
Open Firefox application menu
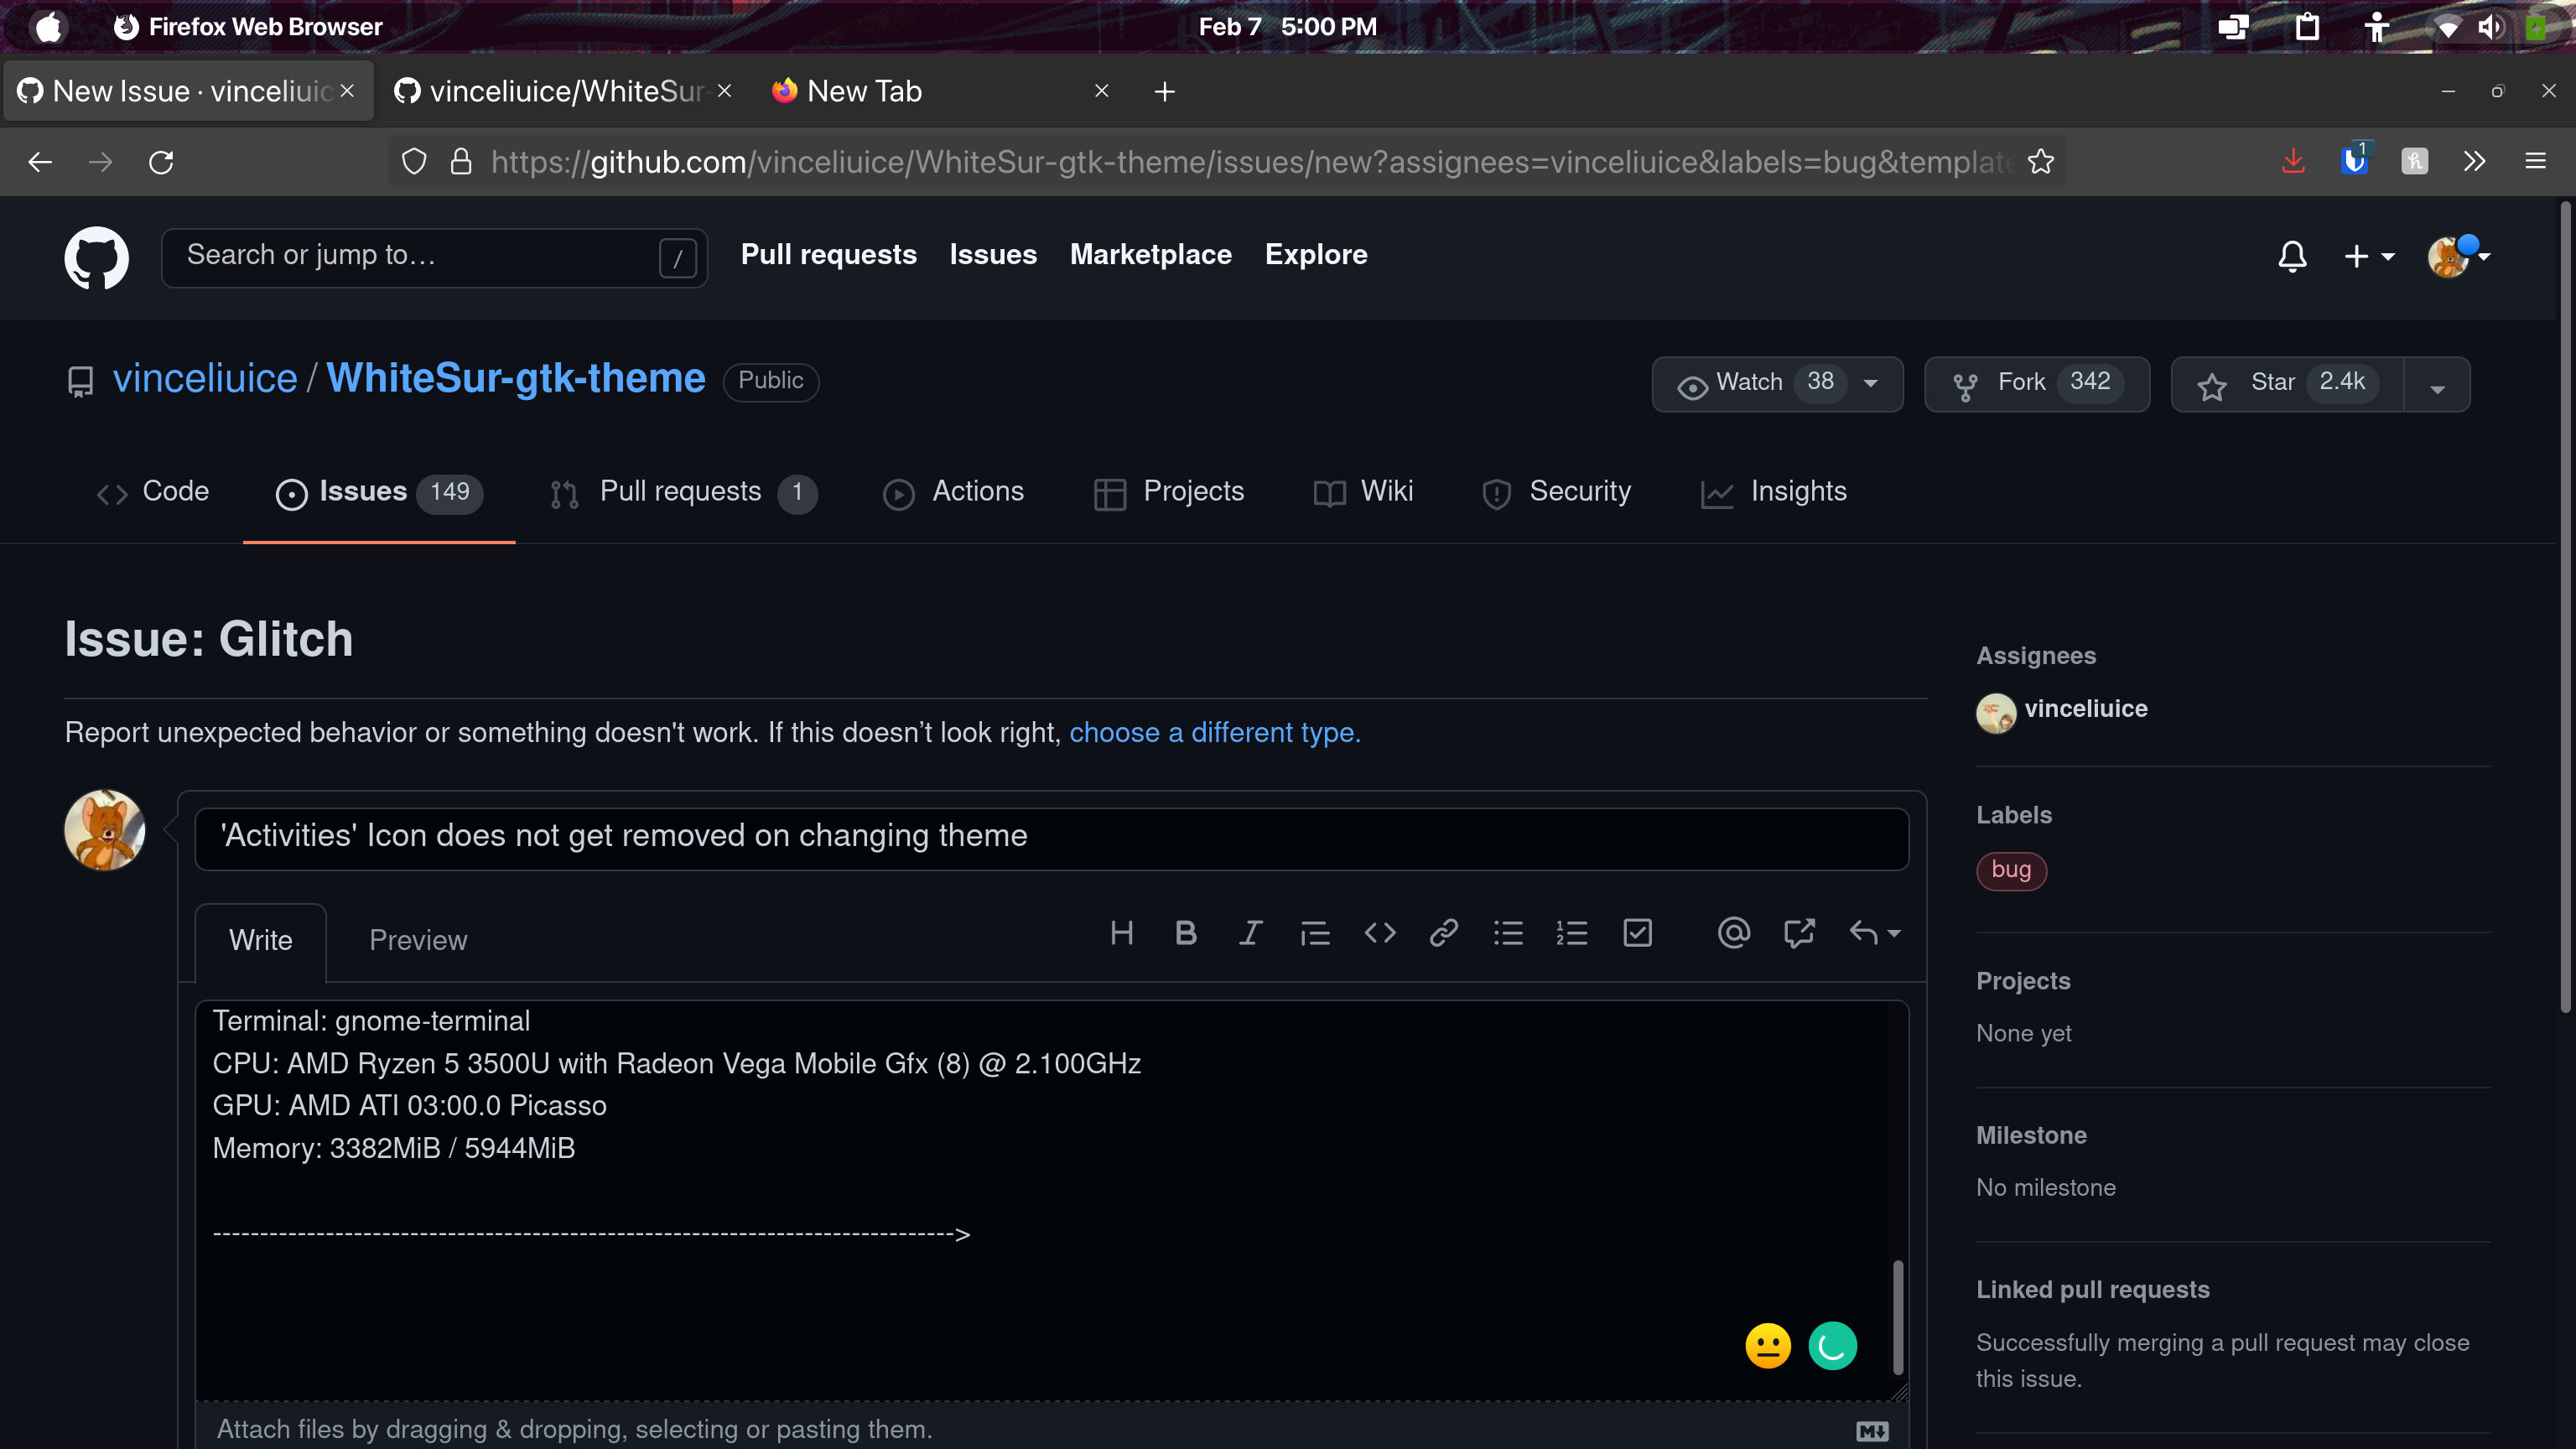tap(2535, 161)
